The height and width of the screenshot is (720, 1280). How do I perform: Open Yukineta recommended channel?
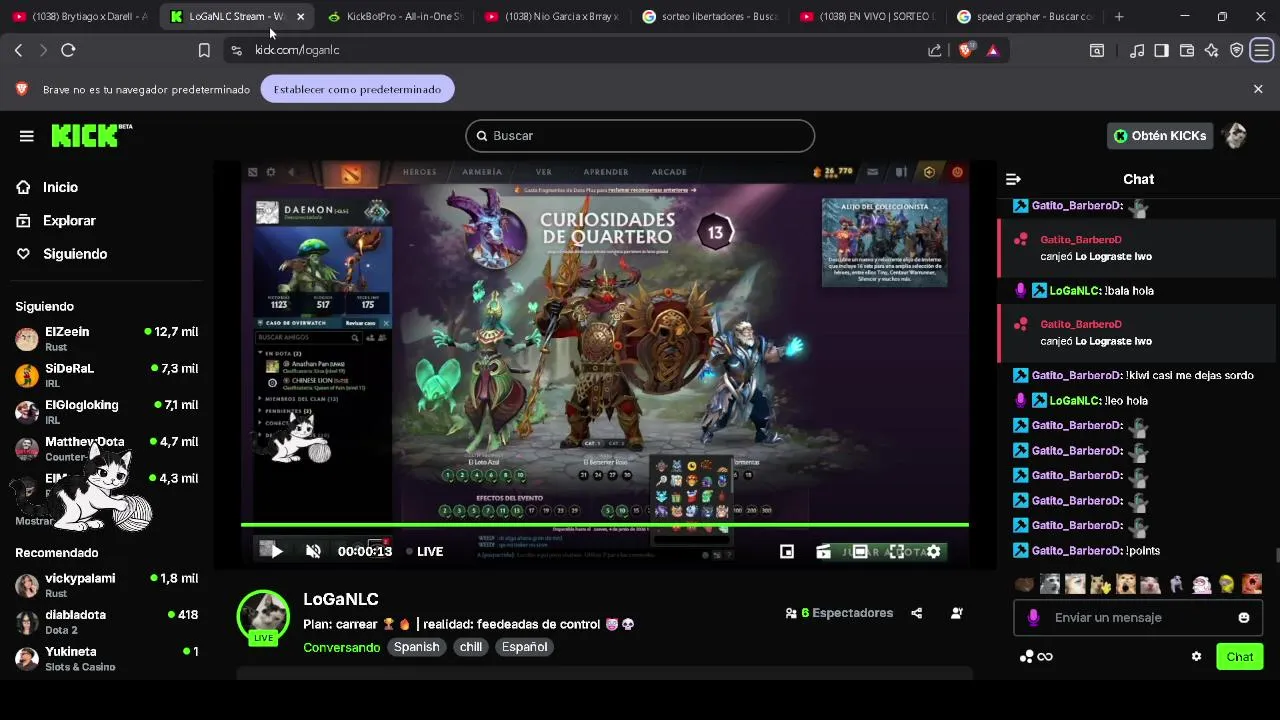[x=106, y=659]
